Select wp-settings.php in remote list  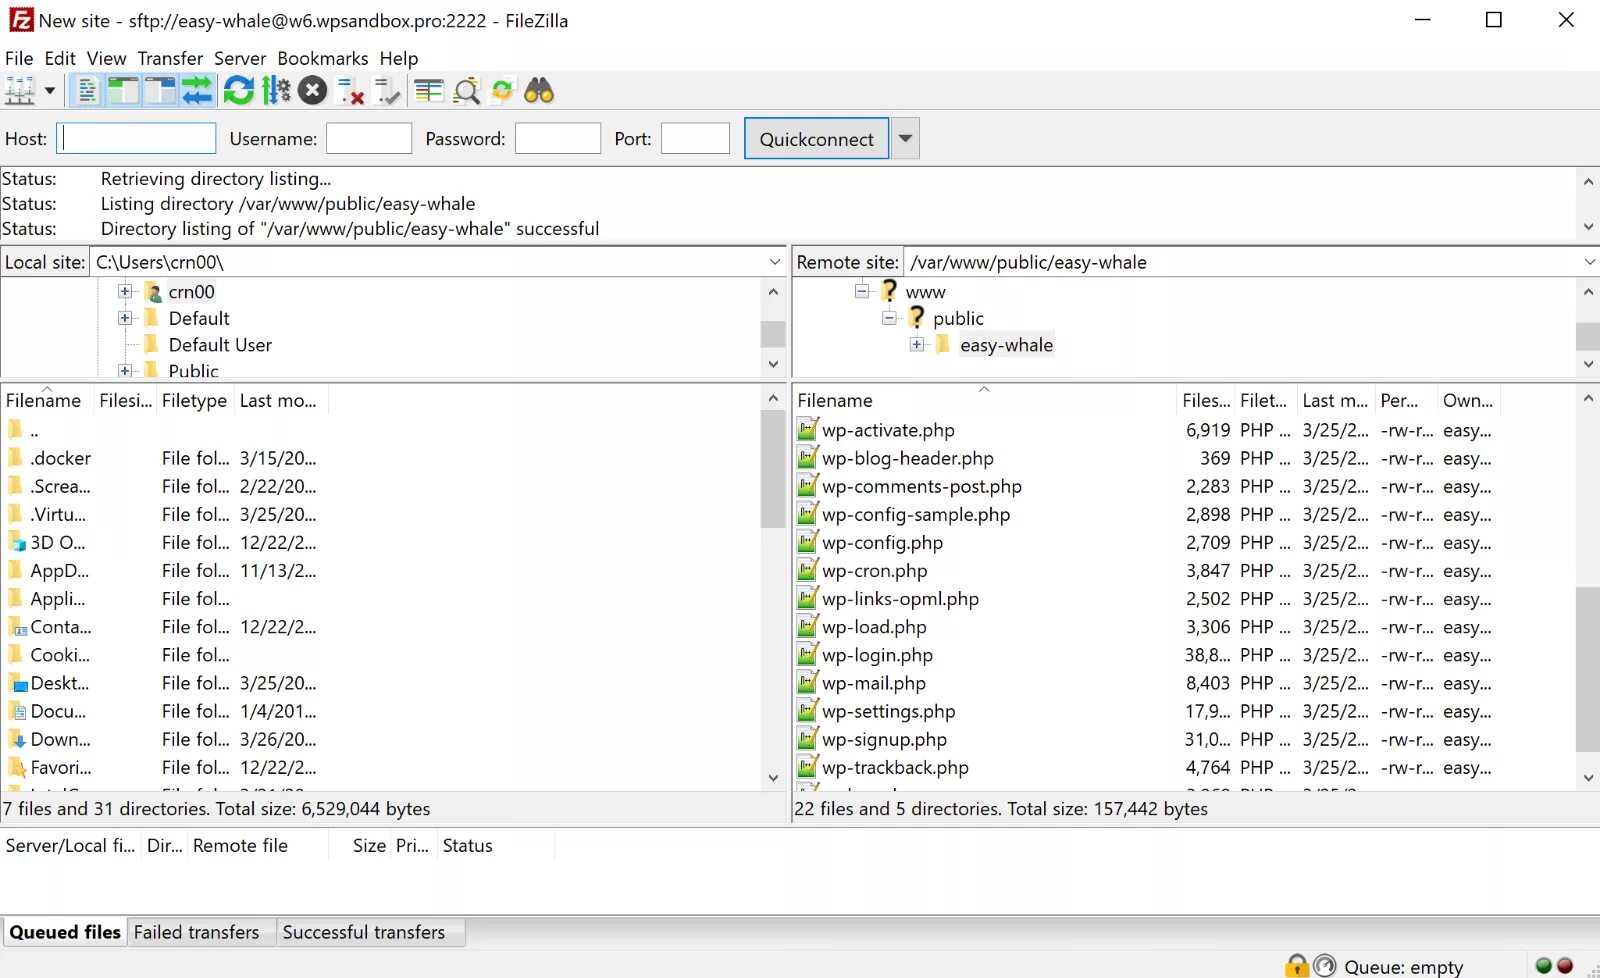point(888,711)
